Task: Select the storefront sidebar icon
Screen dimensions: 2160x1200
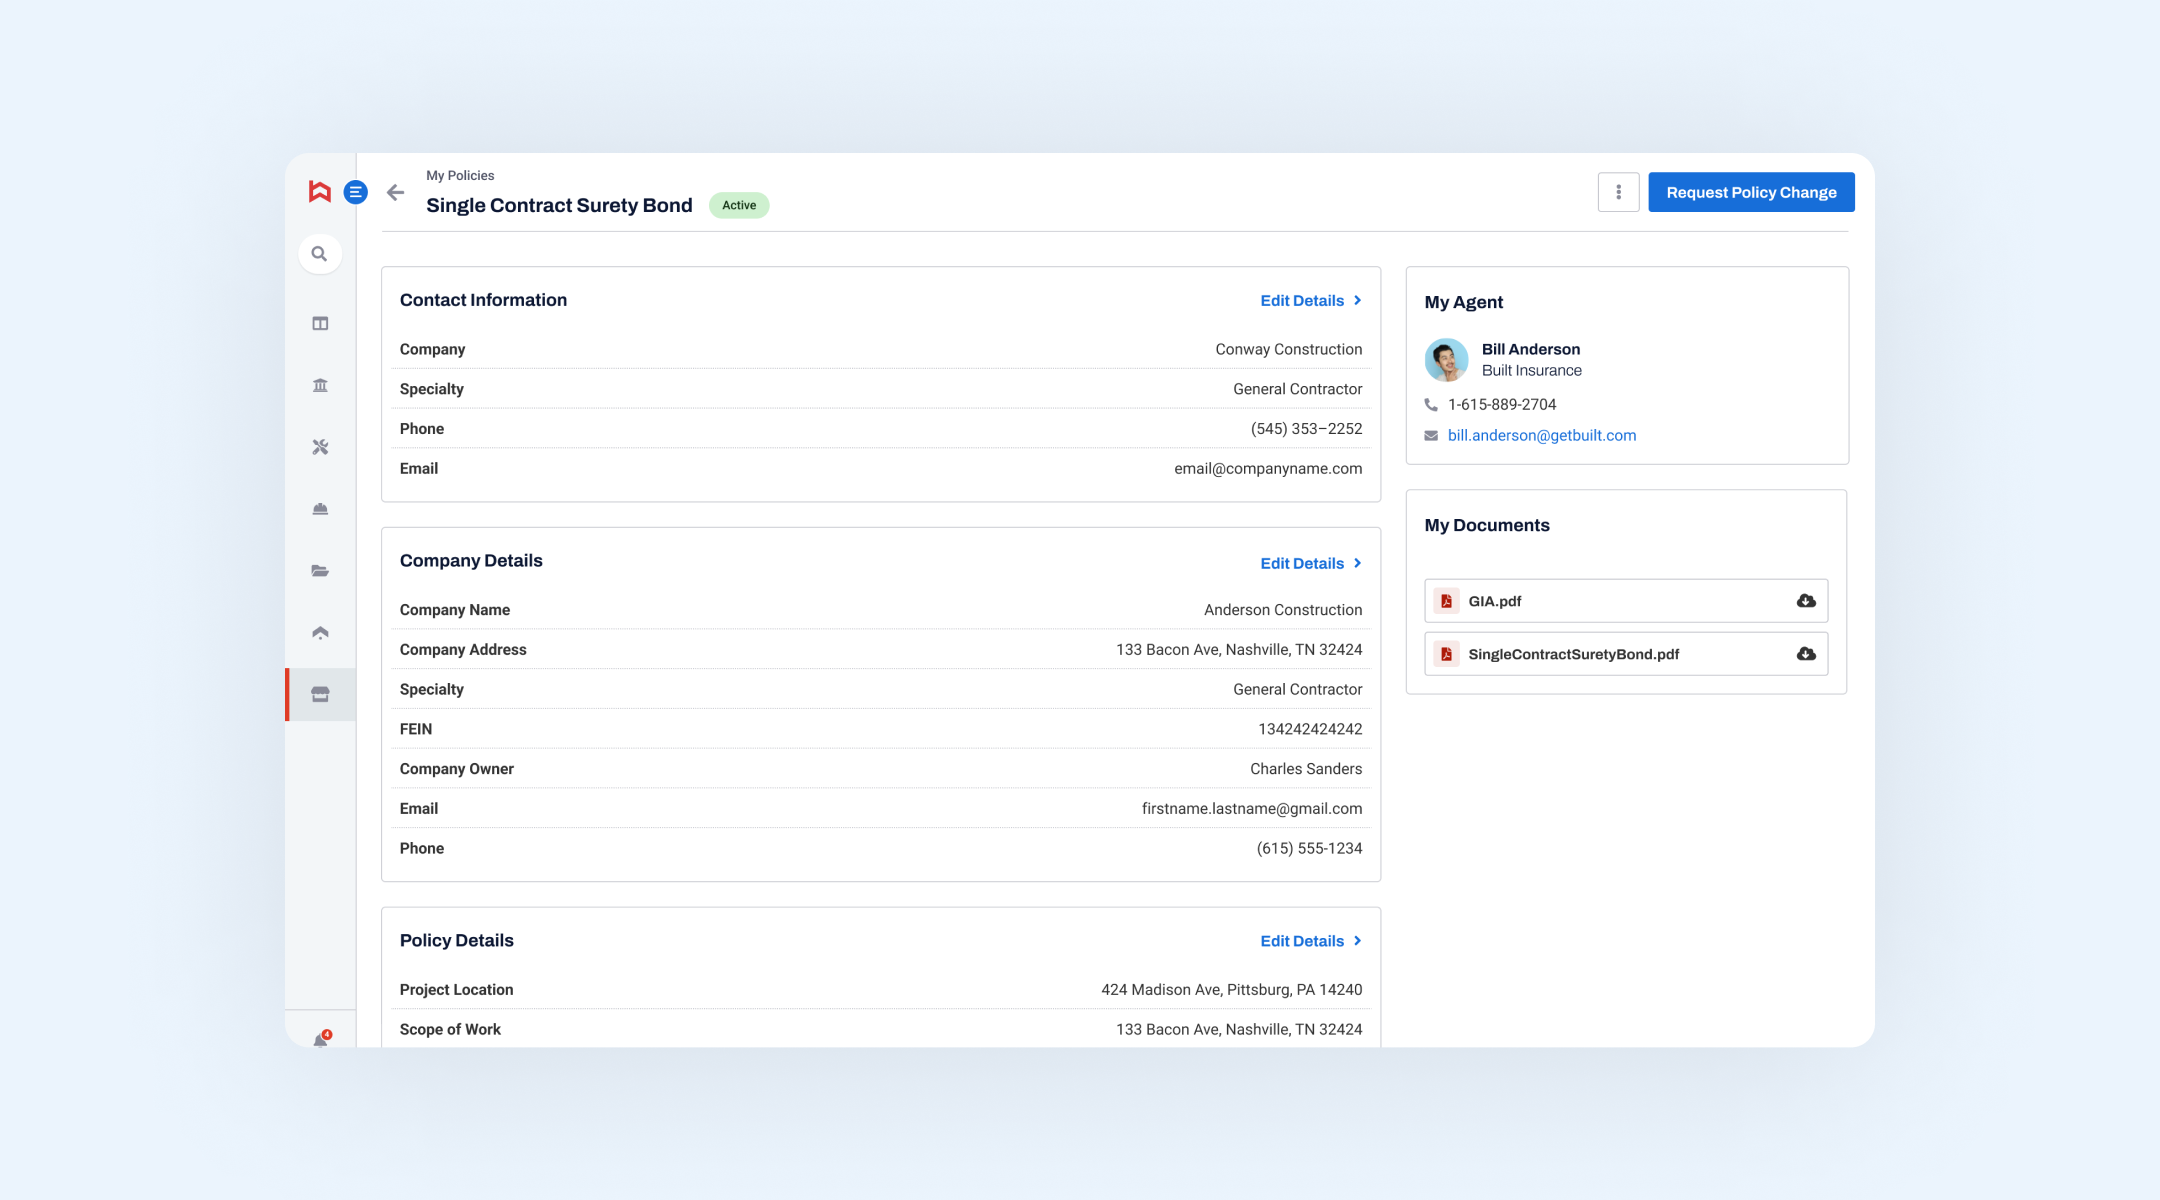Action: (320, 694)
